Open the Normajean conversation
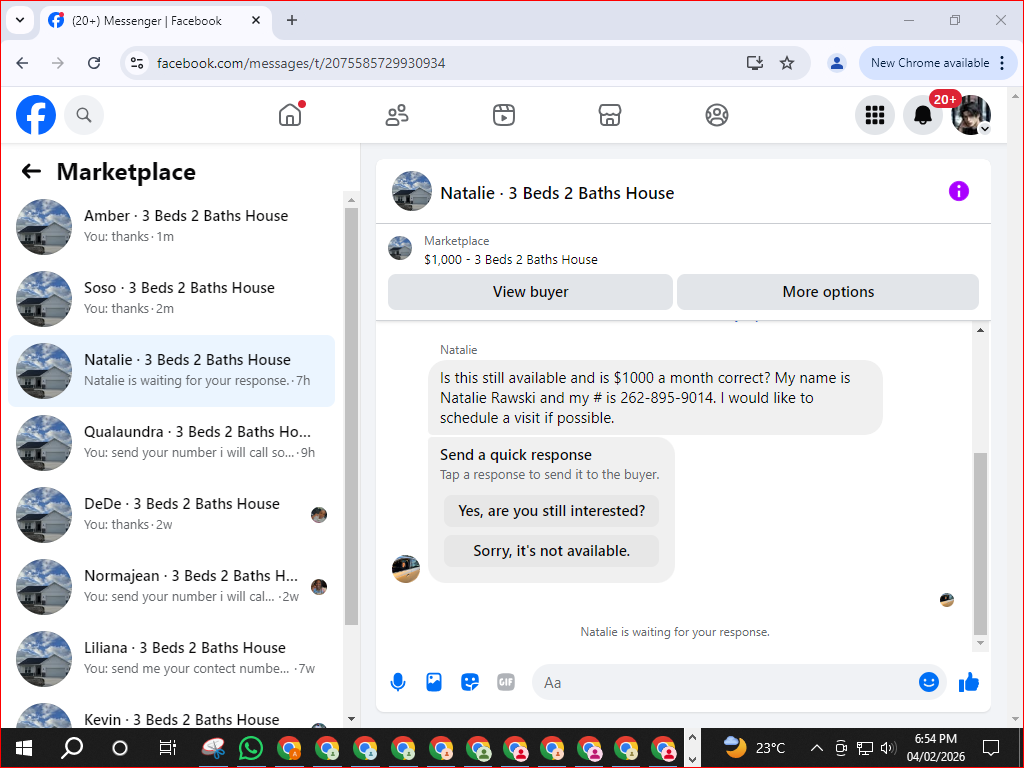Screen dimensions: 1024x768 tap(172, 586)
